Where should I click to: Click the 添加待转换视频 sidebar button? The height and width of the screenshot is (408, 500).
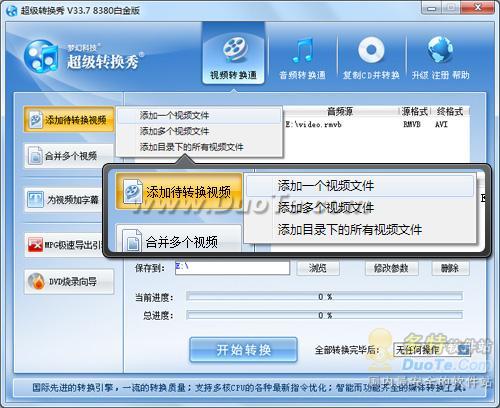click(69, 120)
